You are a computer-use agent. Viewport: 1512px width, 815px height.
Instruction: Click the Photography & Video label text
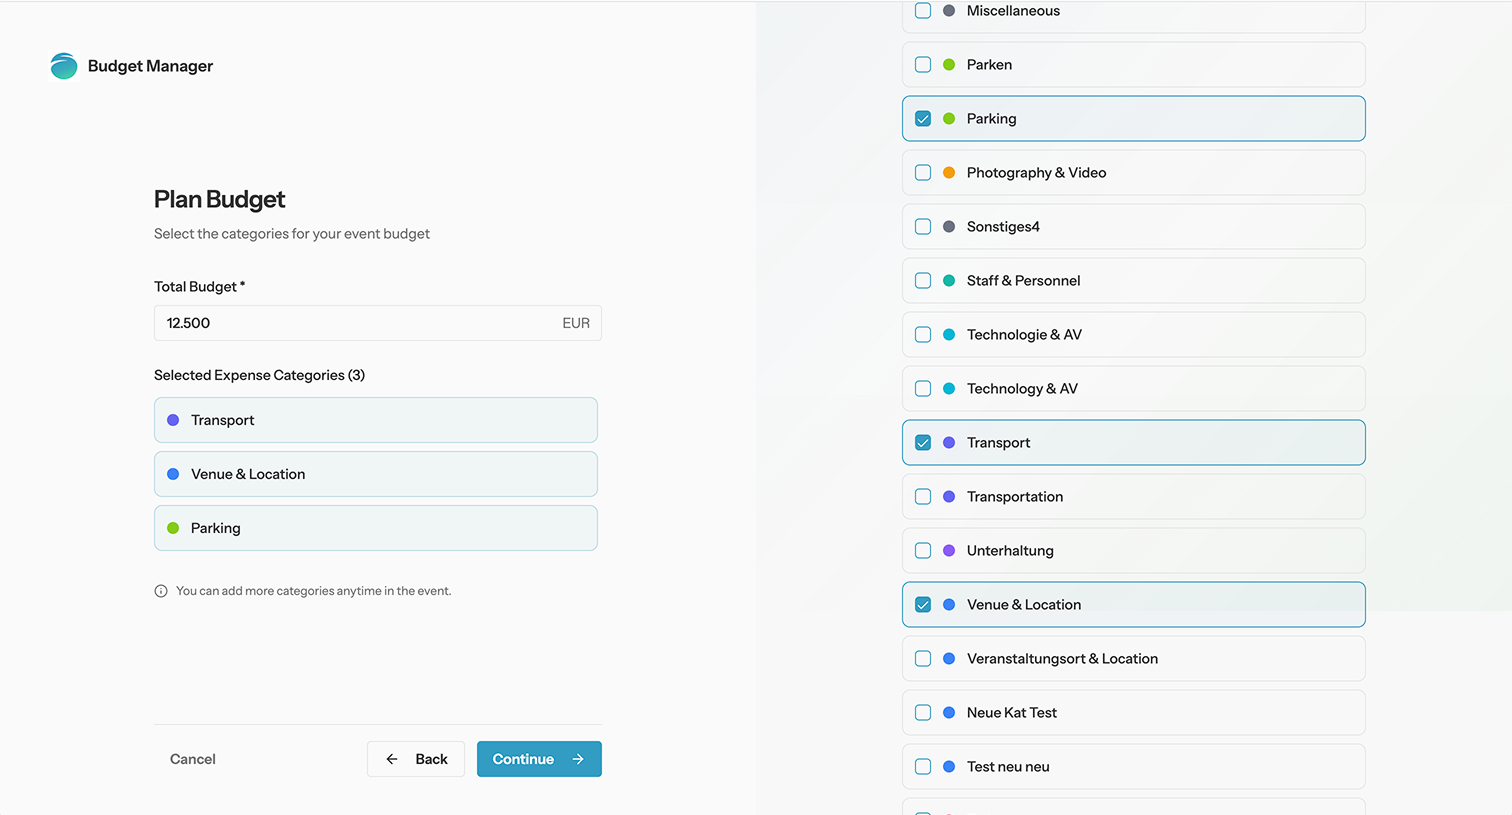point(1036,173)
